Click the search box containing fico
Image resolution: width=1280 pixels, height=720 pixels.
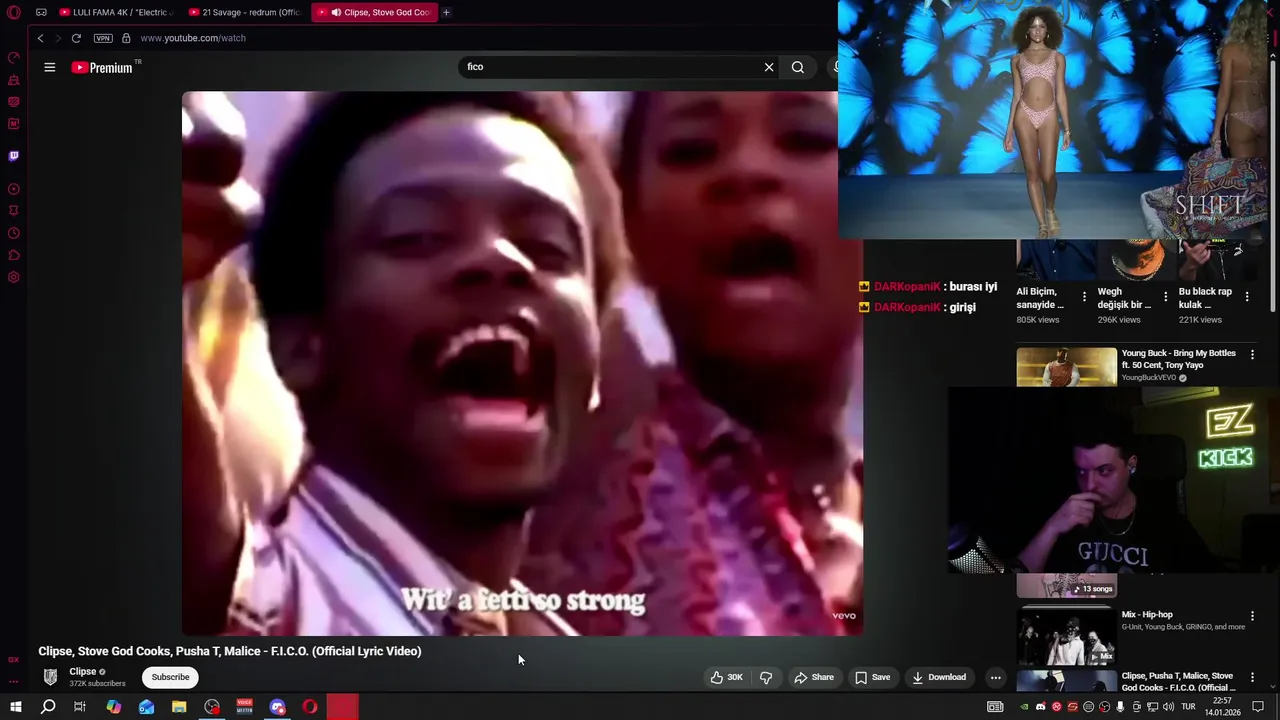(610, 67)
